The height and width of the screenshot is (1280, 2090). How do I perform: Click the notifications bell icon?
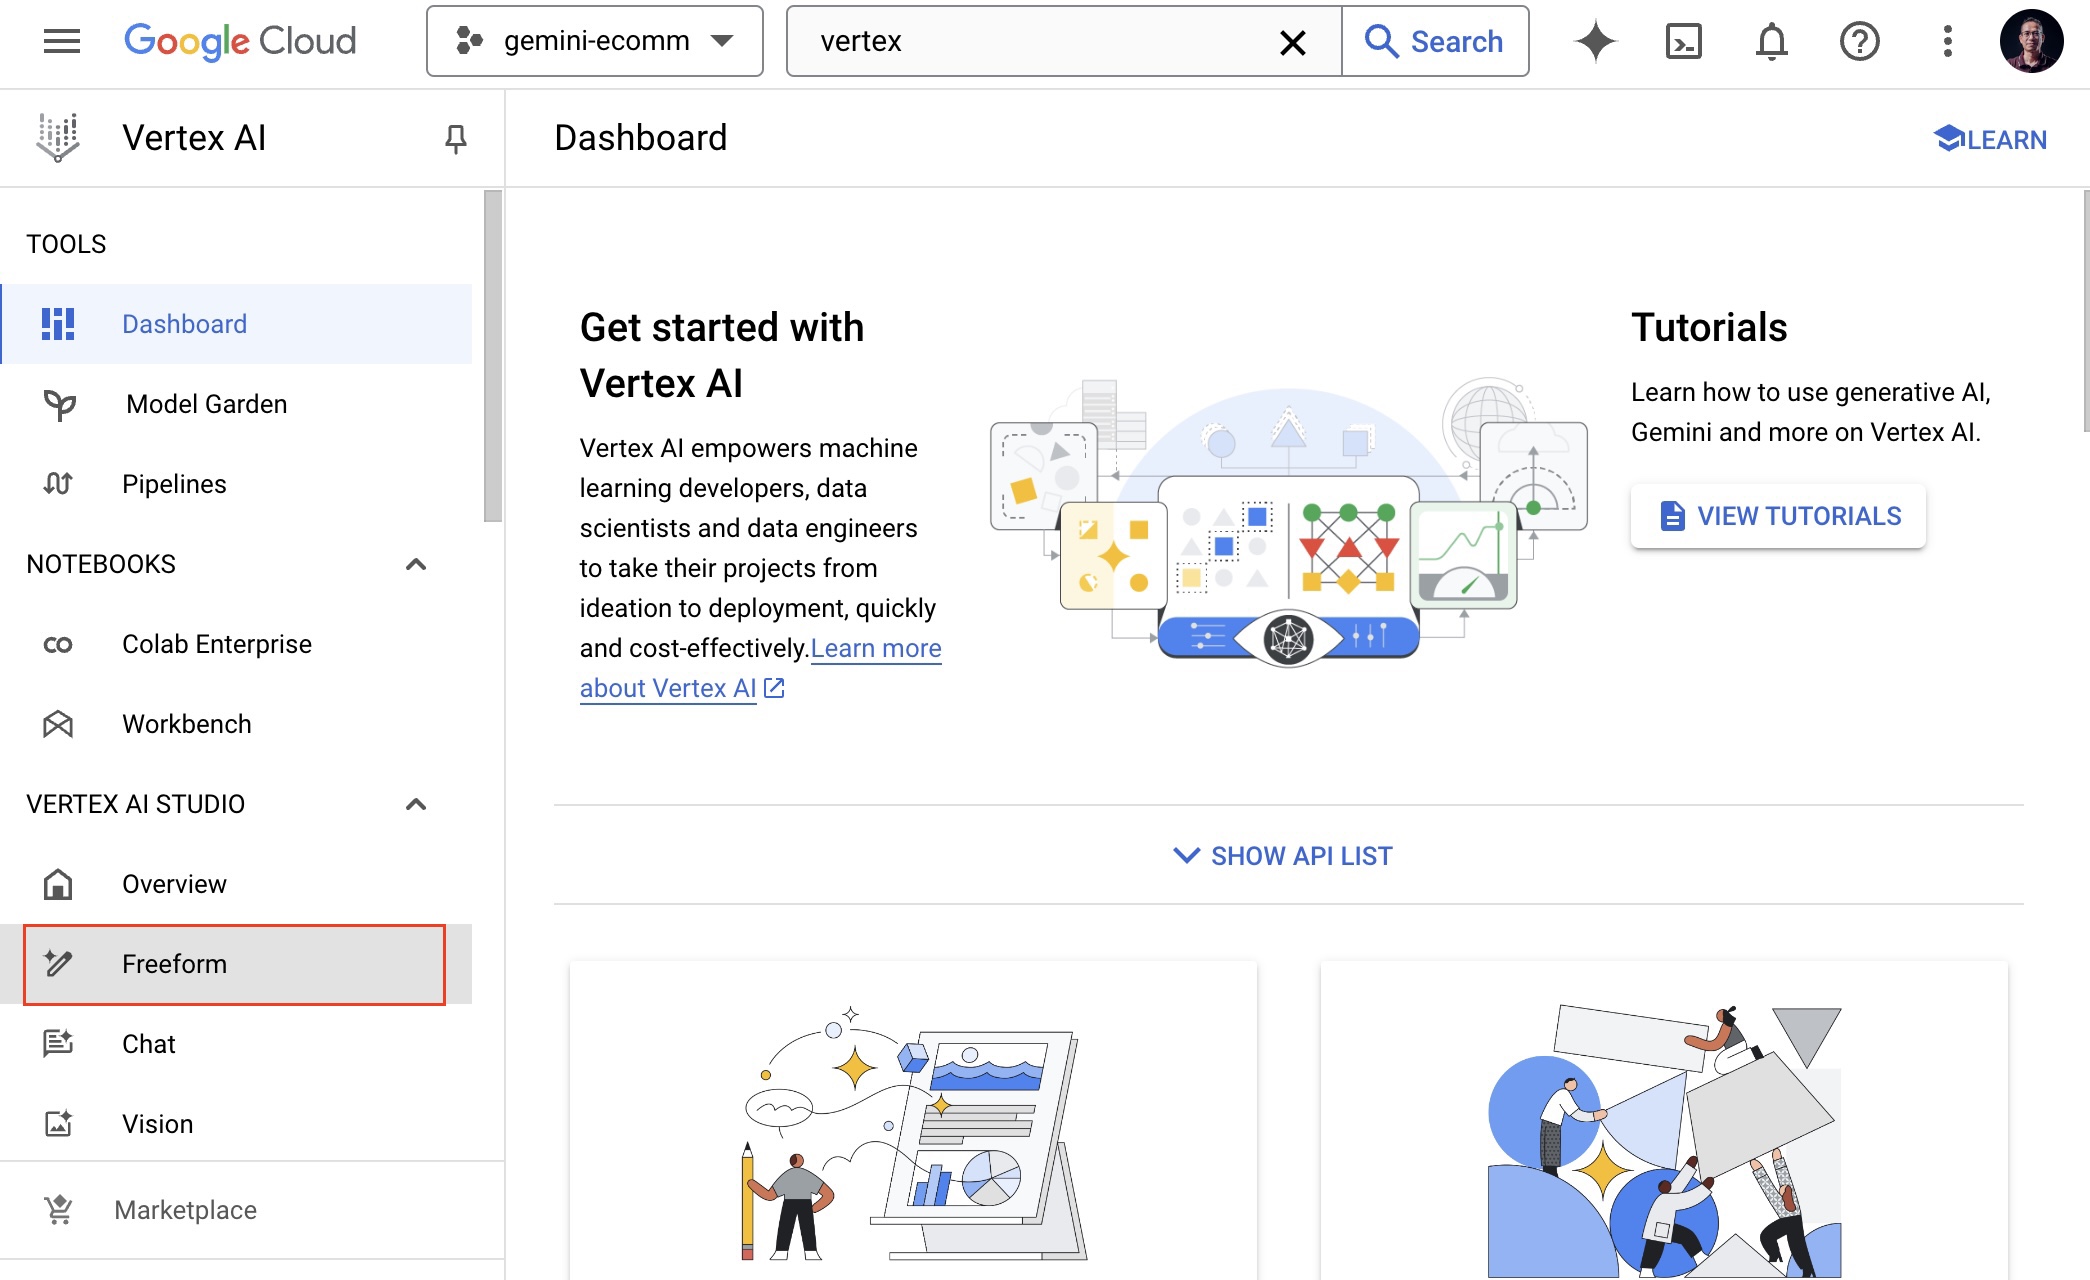[x=1770, y=41]
